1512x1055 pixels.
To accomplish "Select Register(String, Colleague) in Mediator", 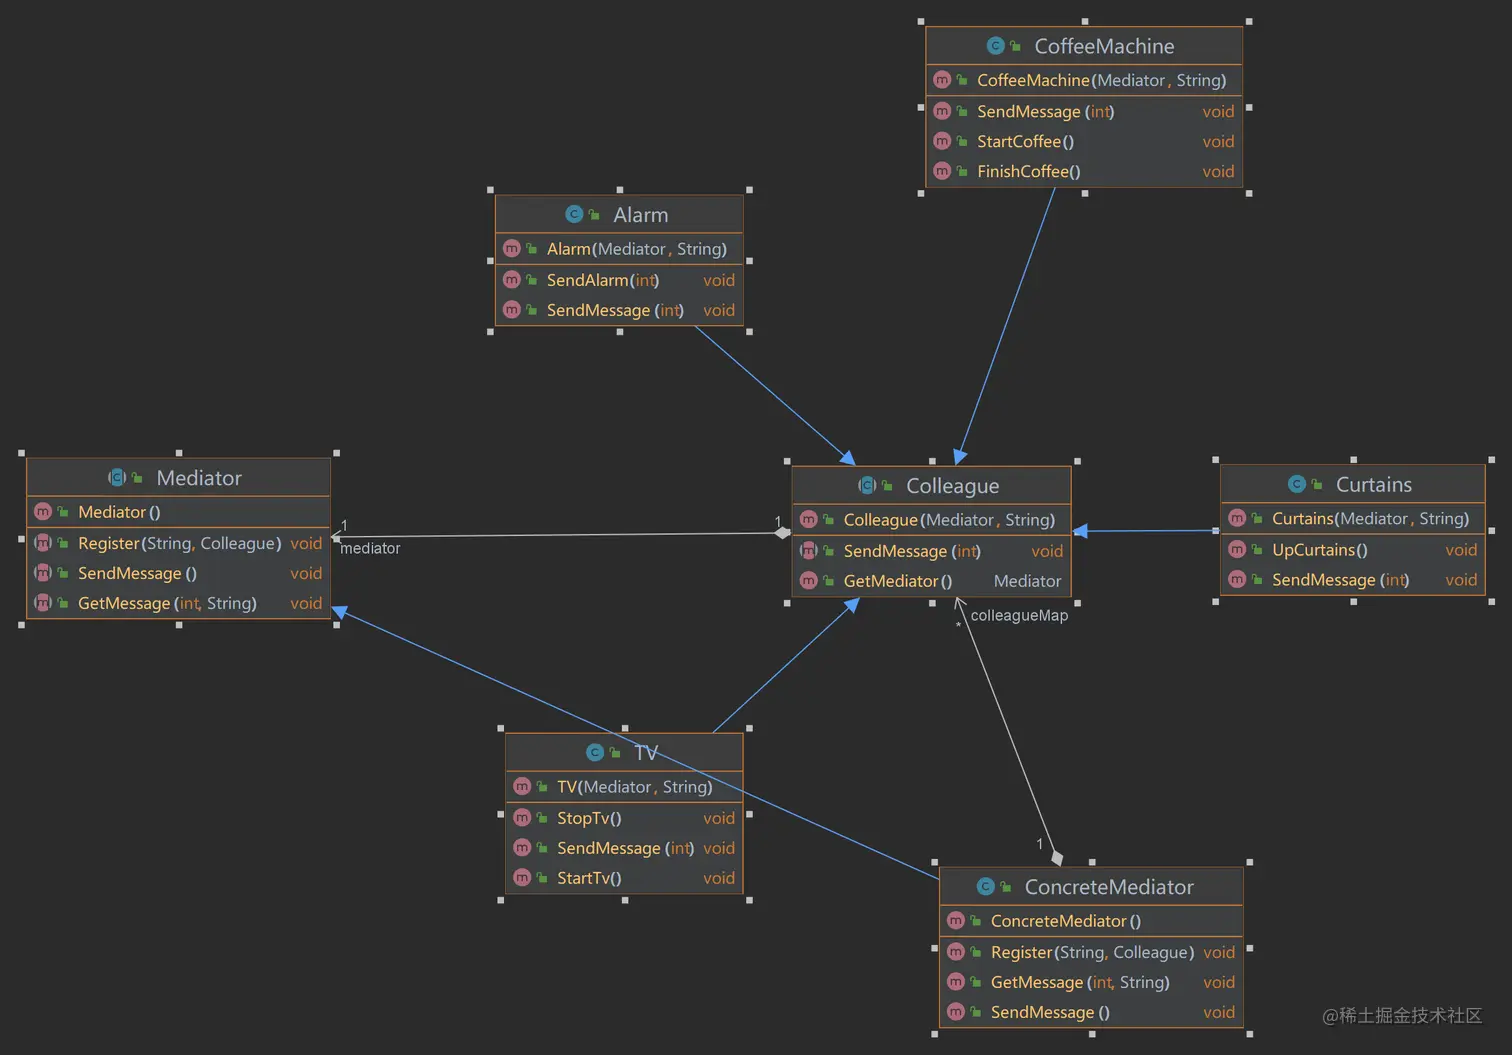I will (179, 543).
